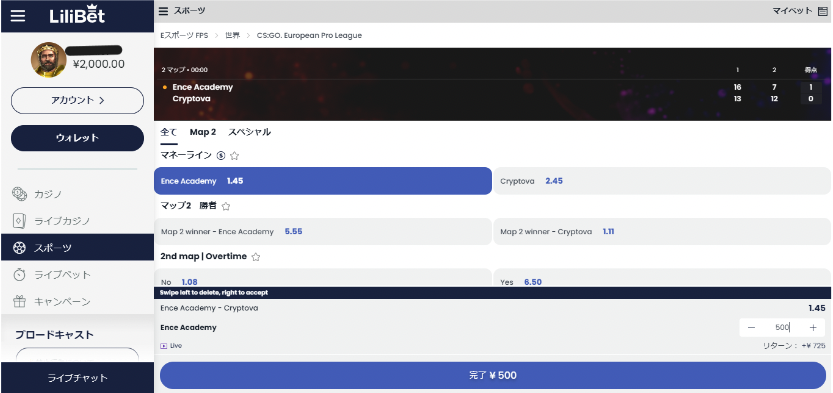Image resolution: width=833 pixels, height=393 pixels.
Task: Select スポーツ in the sidebar
Action: tap(53, 248)
